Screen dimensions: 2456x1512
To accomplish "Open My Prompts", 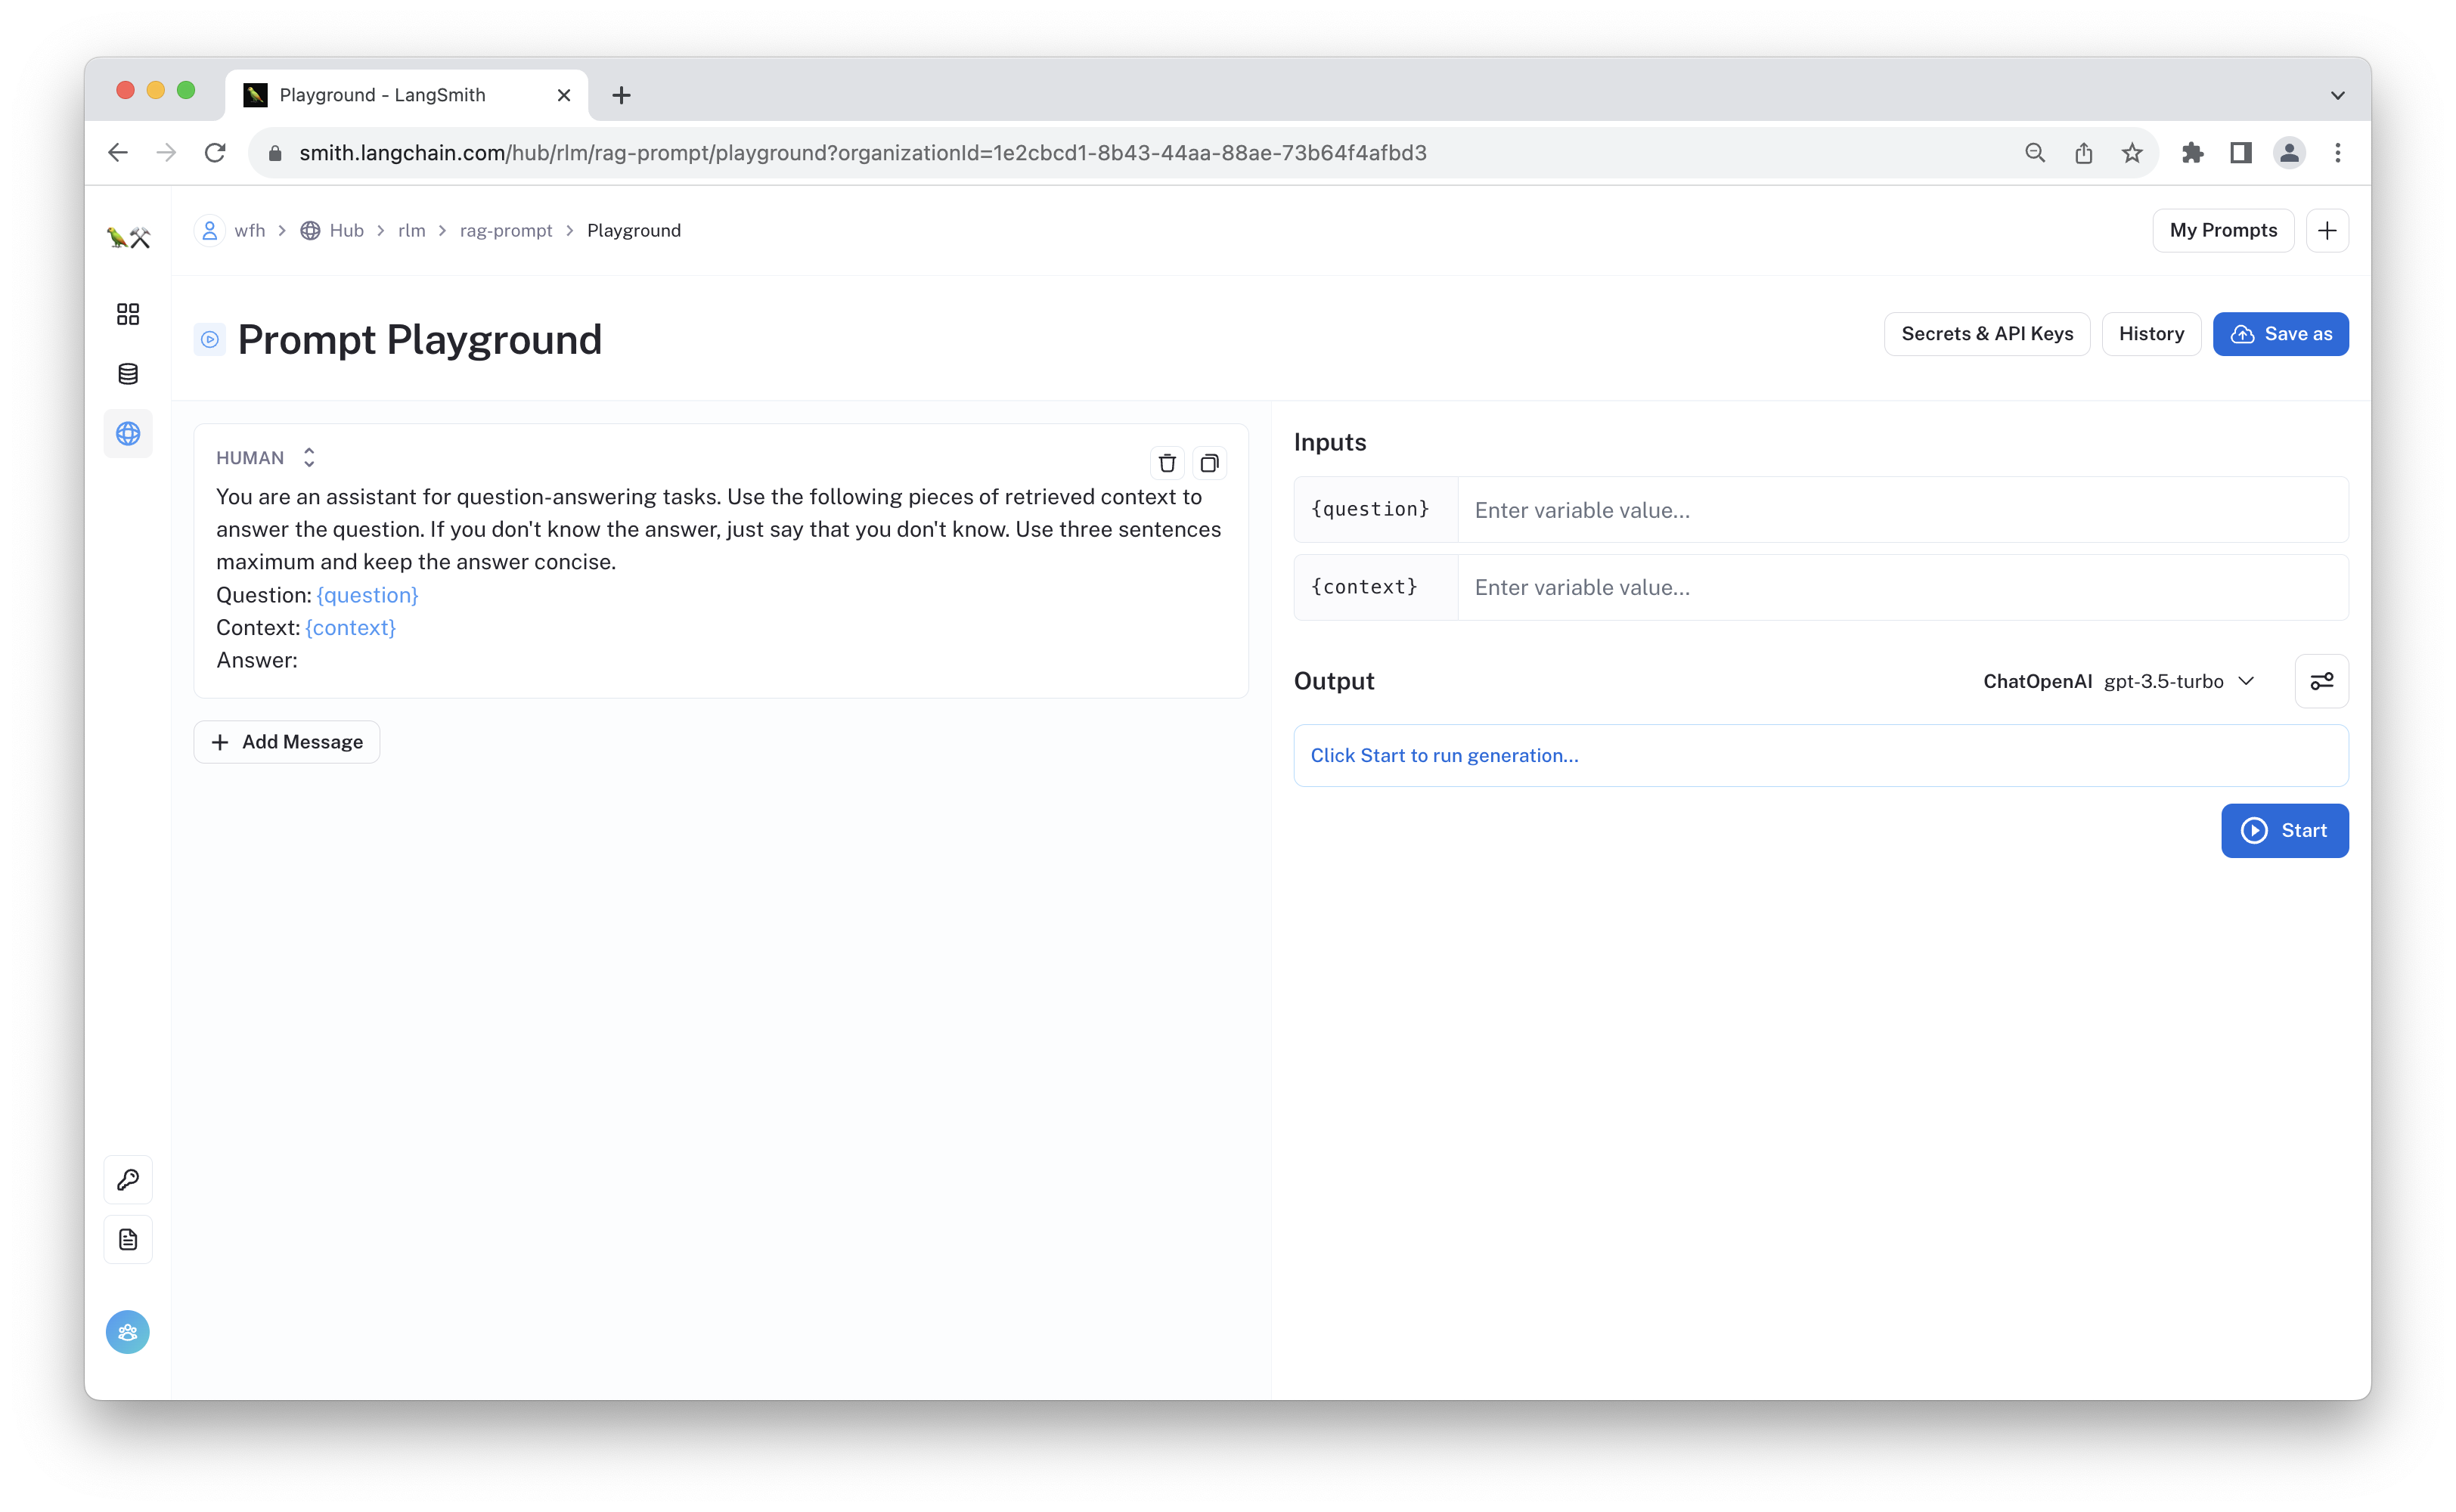I will pyautogui.click(x=2223, y=230).
